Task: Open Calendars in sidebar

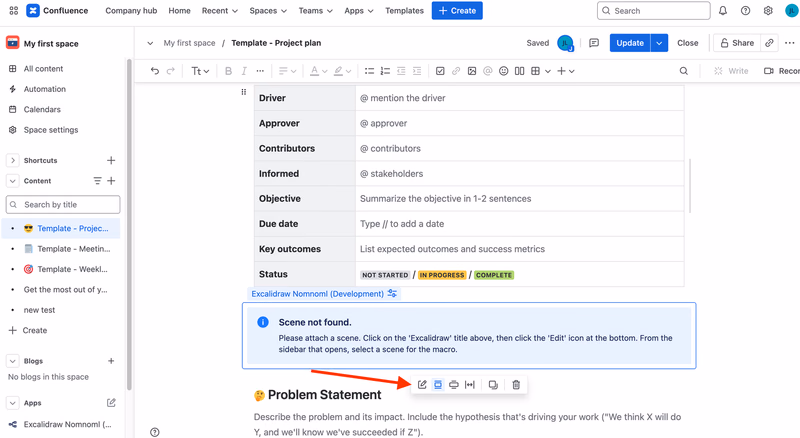Action: pyautogui.click(x=42, y=109)
